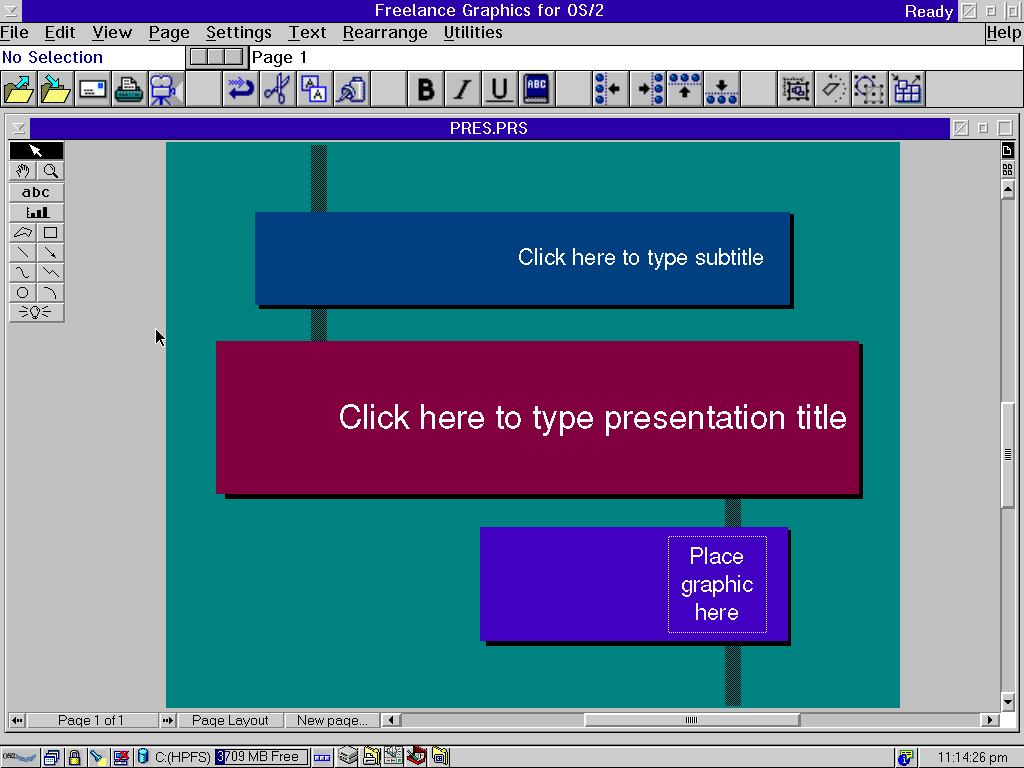Screen dimensions: 1024x768
Task: Click the 'Place graphic here' placeholder
Action: pos(717,584)
